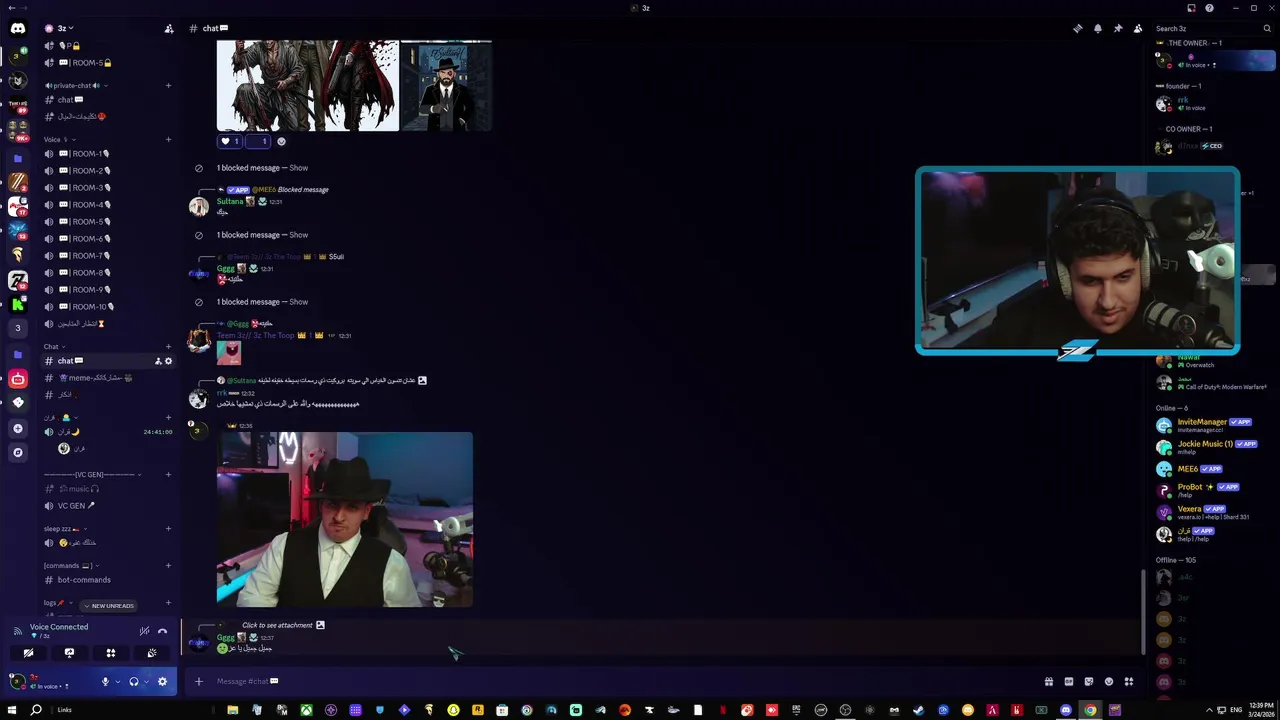Open the meme channel
Viewport: 1280px width, 720px height.
[108, 377]
